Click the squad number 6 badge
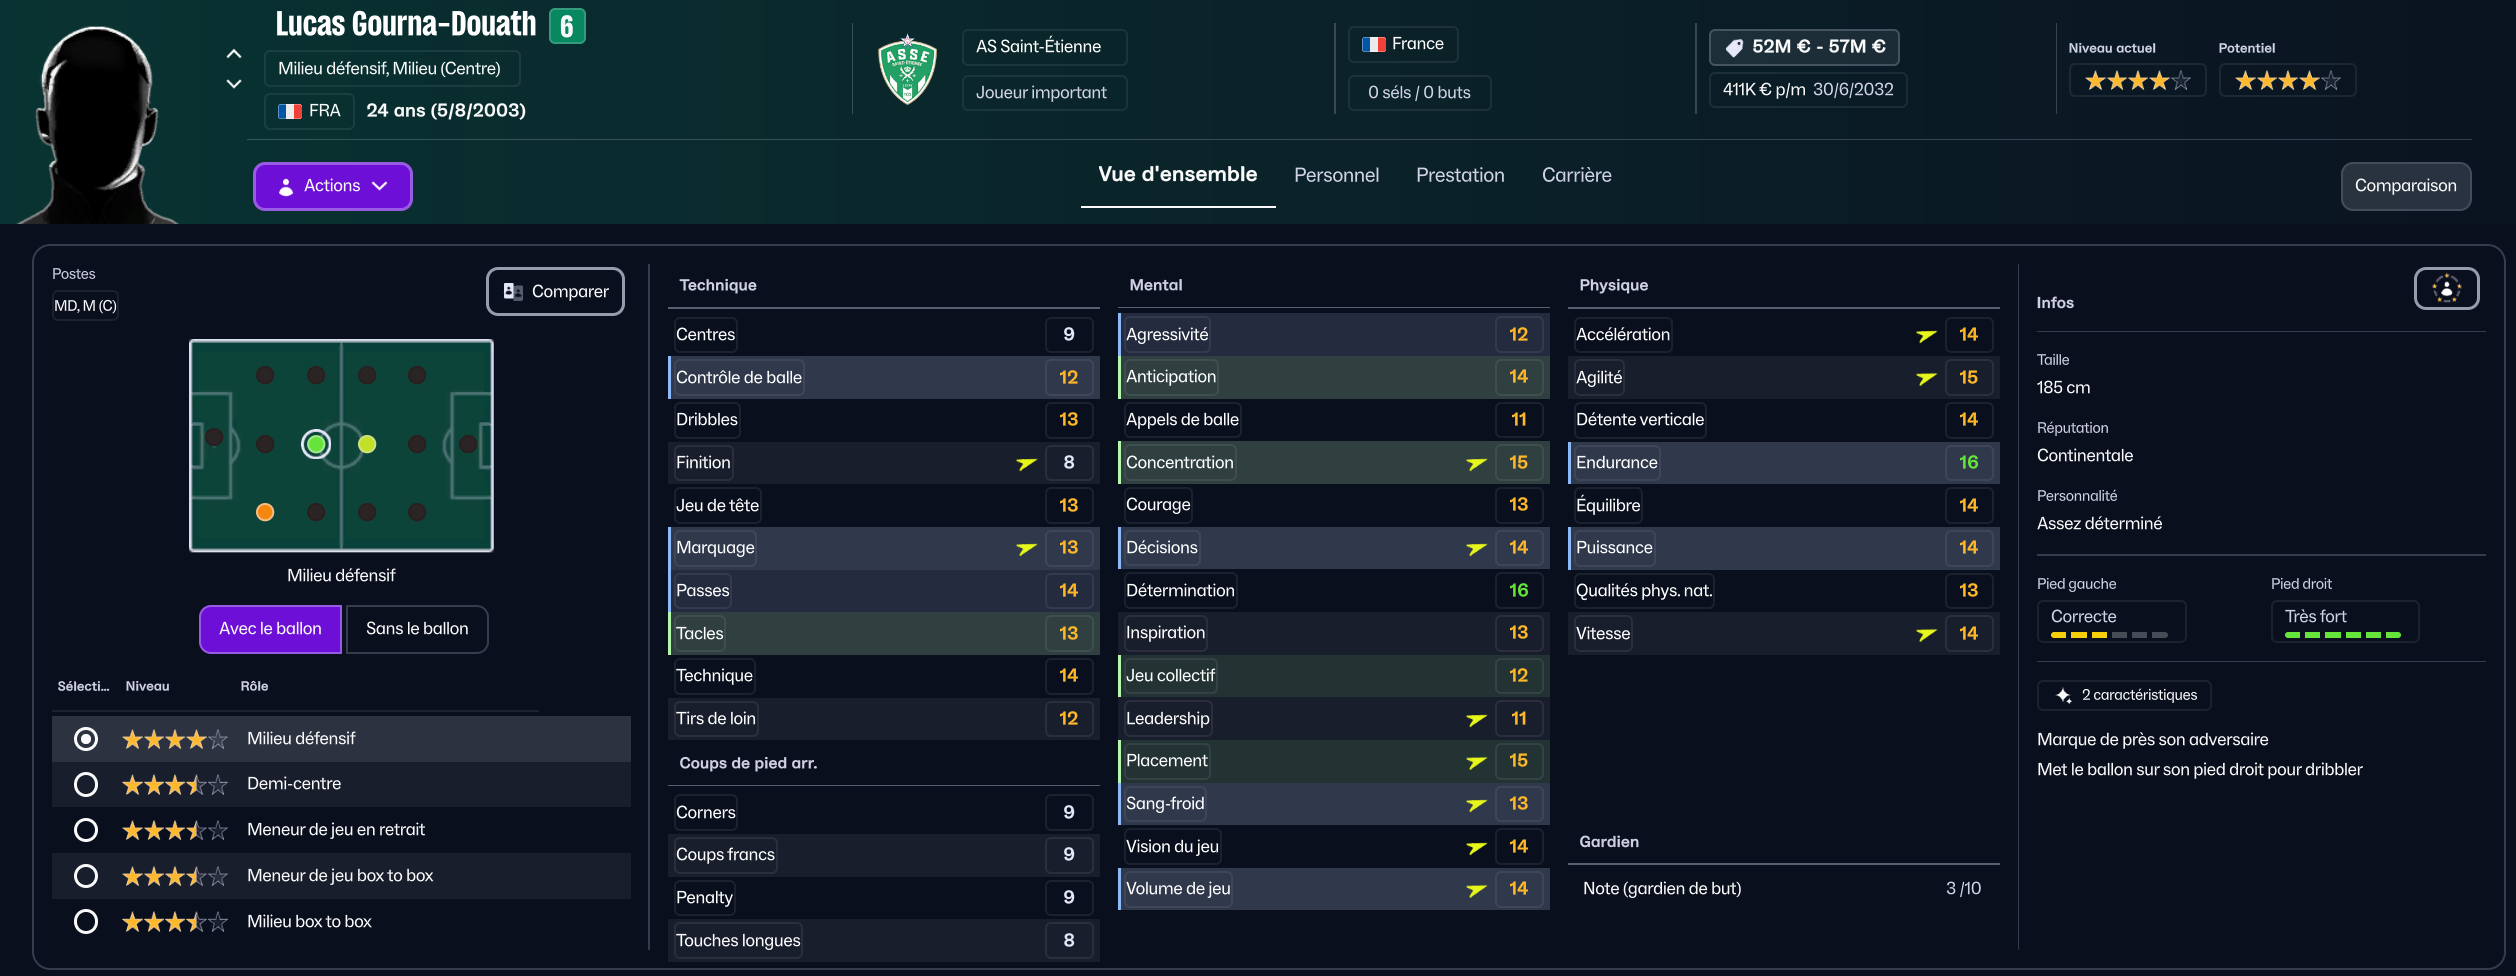The width and height of the screenshot is (2516, 976). click(x=567, y=26)
